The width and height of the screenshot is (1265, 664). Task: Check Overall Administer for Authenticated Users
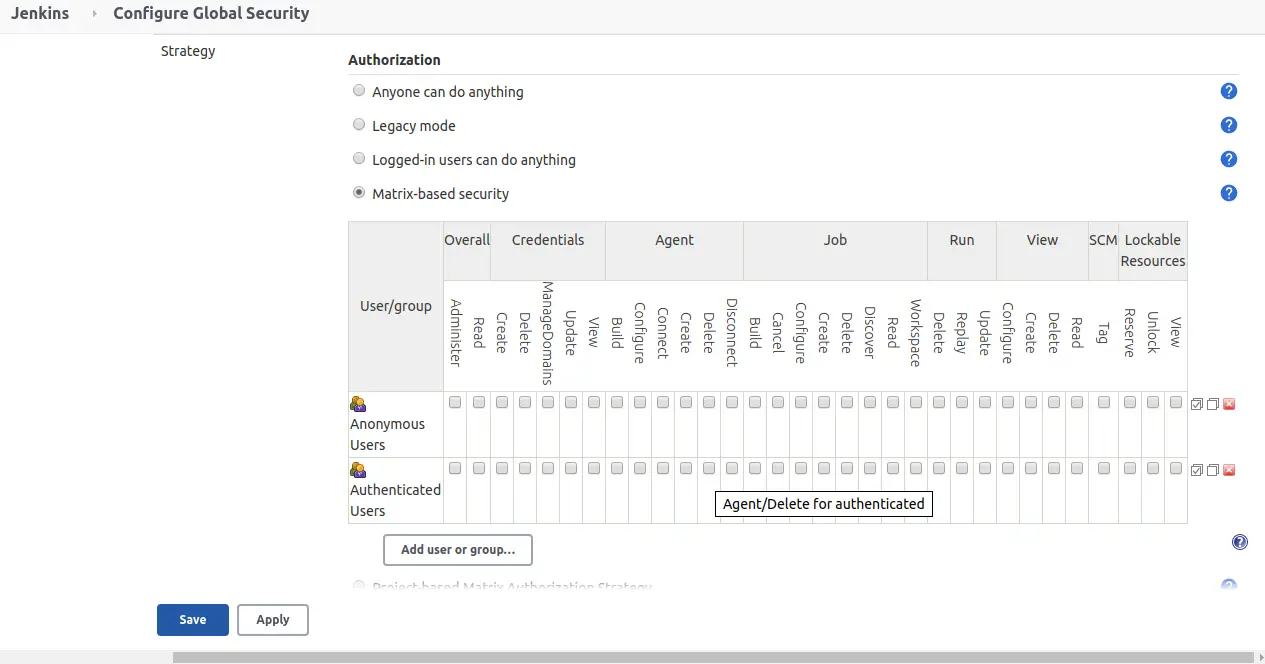tap(455, 468)
